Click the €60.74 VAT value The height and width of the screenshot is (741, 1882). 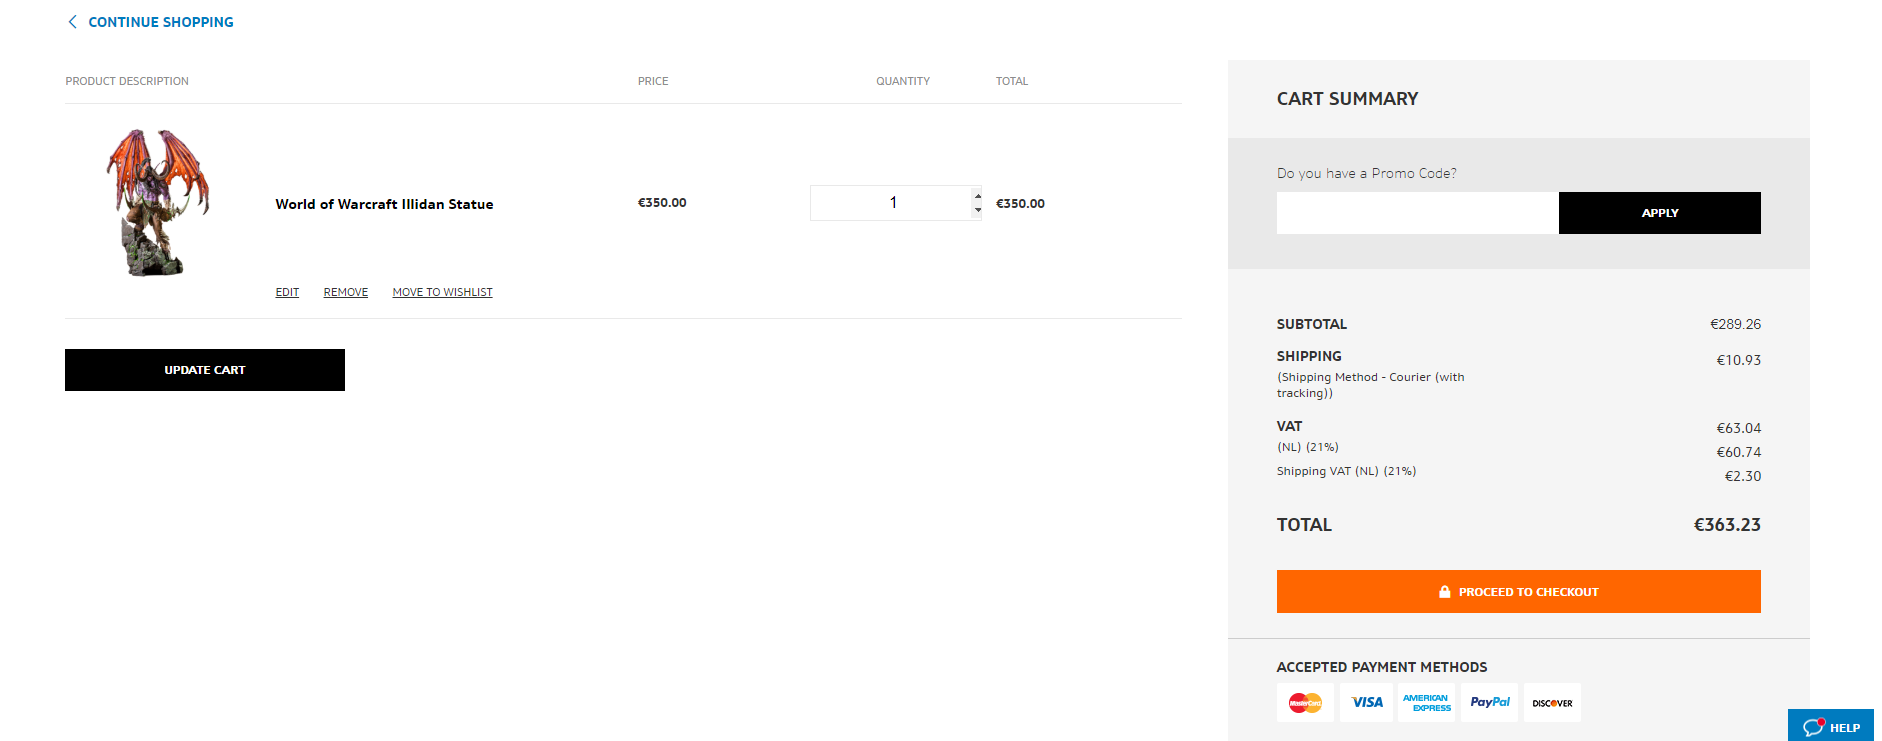pos(1738,452)
